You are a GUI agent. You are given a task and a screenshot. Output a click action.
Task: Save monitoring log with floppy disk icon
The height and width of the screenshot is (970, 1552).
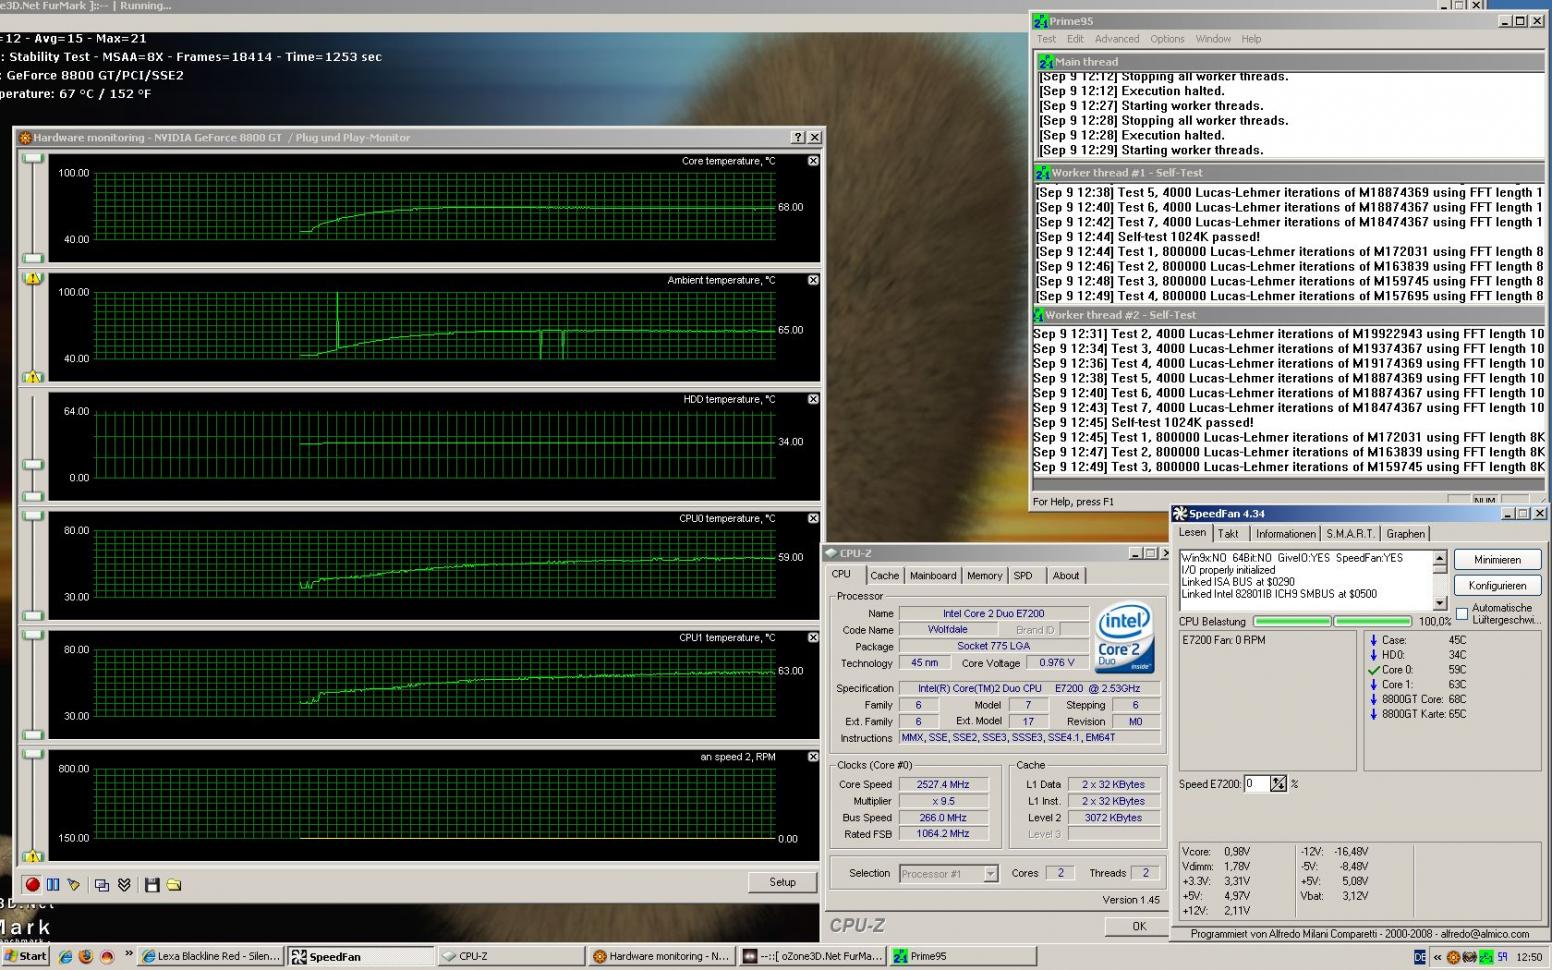[x=152, y=885]
